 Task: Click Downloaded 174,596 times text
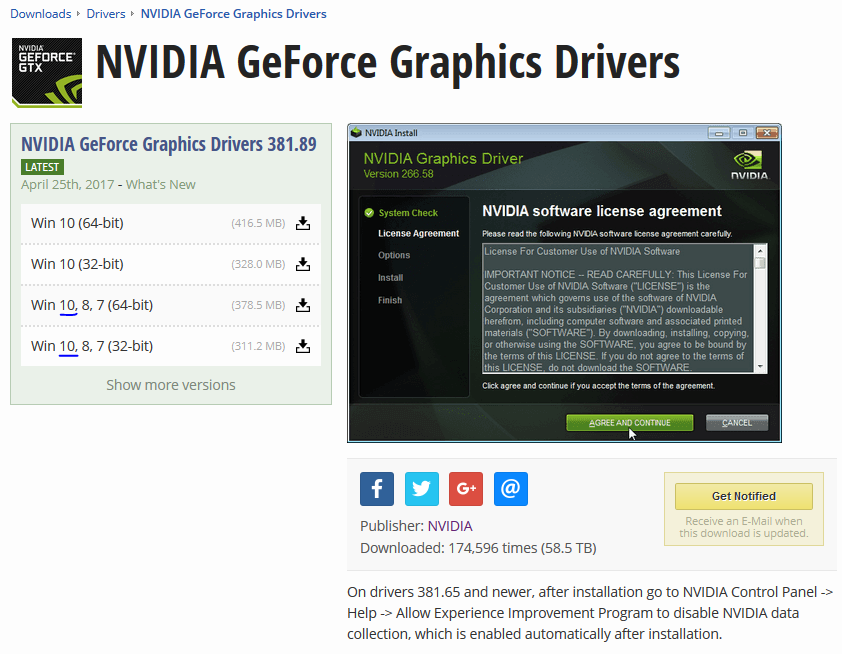click(478, 548)
